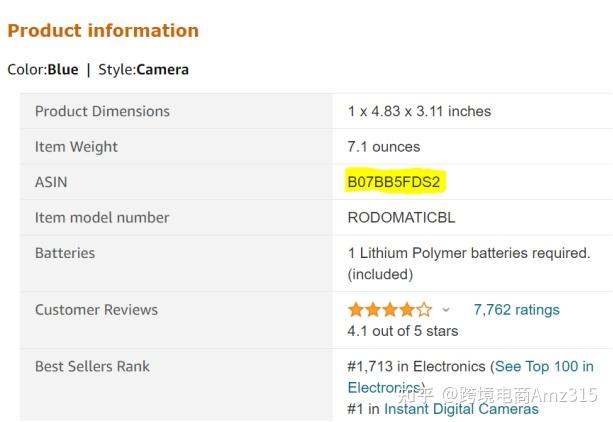Image resolution: width=613 pixels, height=422 pixels.
Task: Open the Instant Digital Cameras category link
Action: [x=461, y=408]
